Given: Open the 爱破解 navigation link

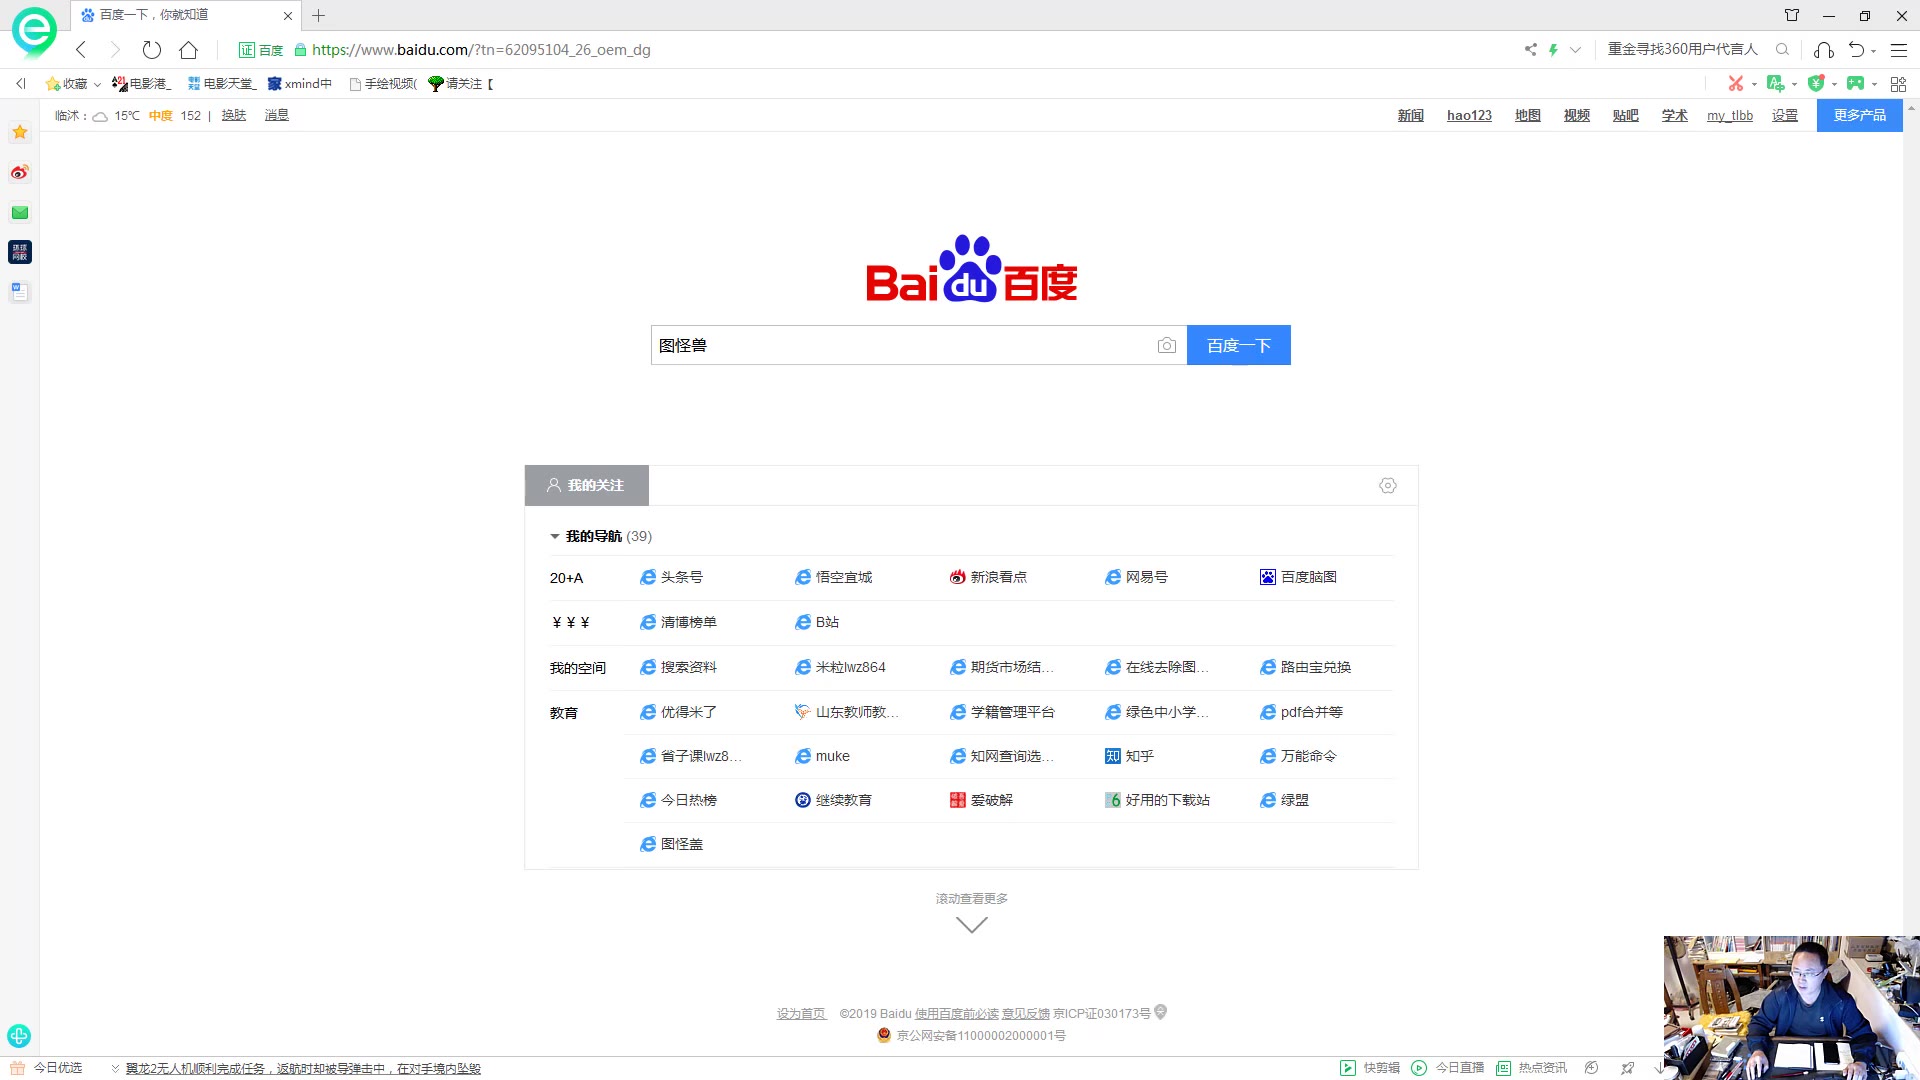Looking at the screenshot, I should [x=981, y=800].
